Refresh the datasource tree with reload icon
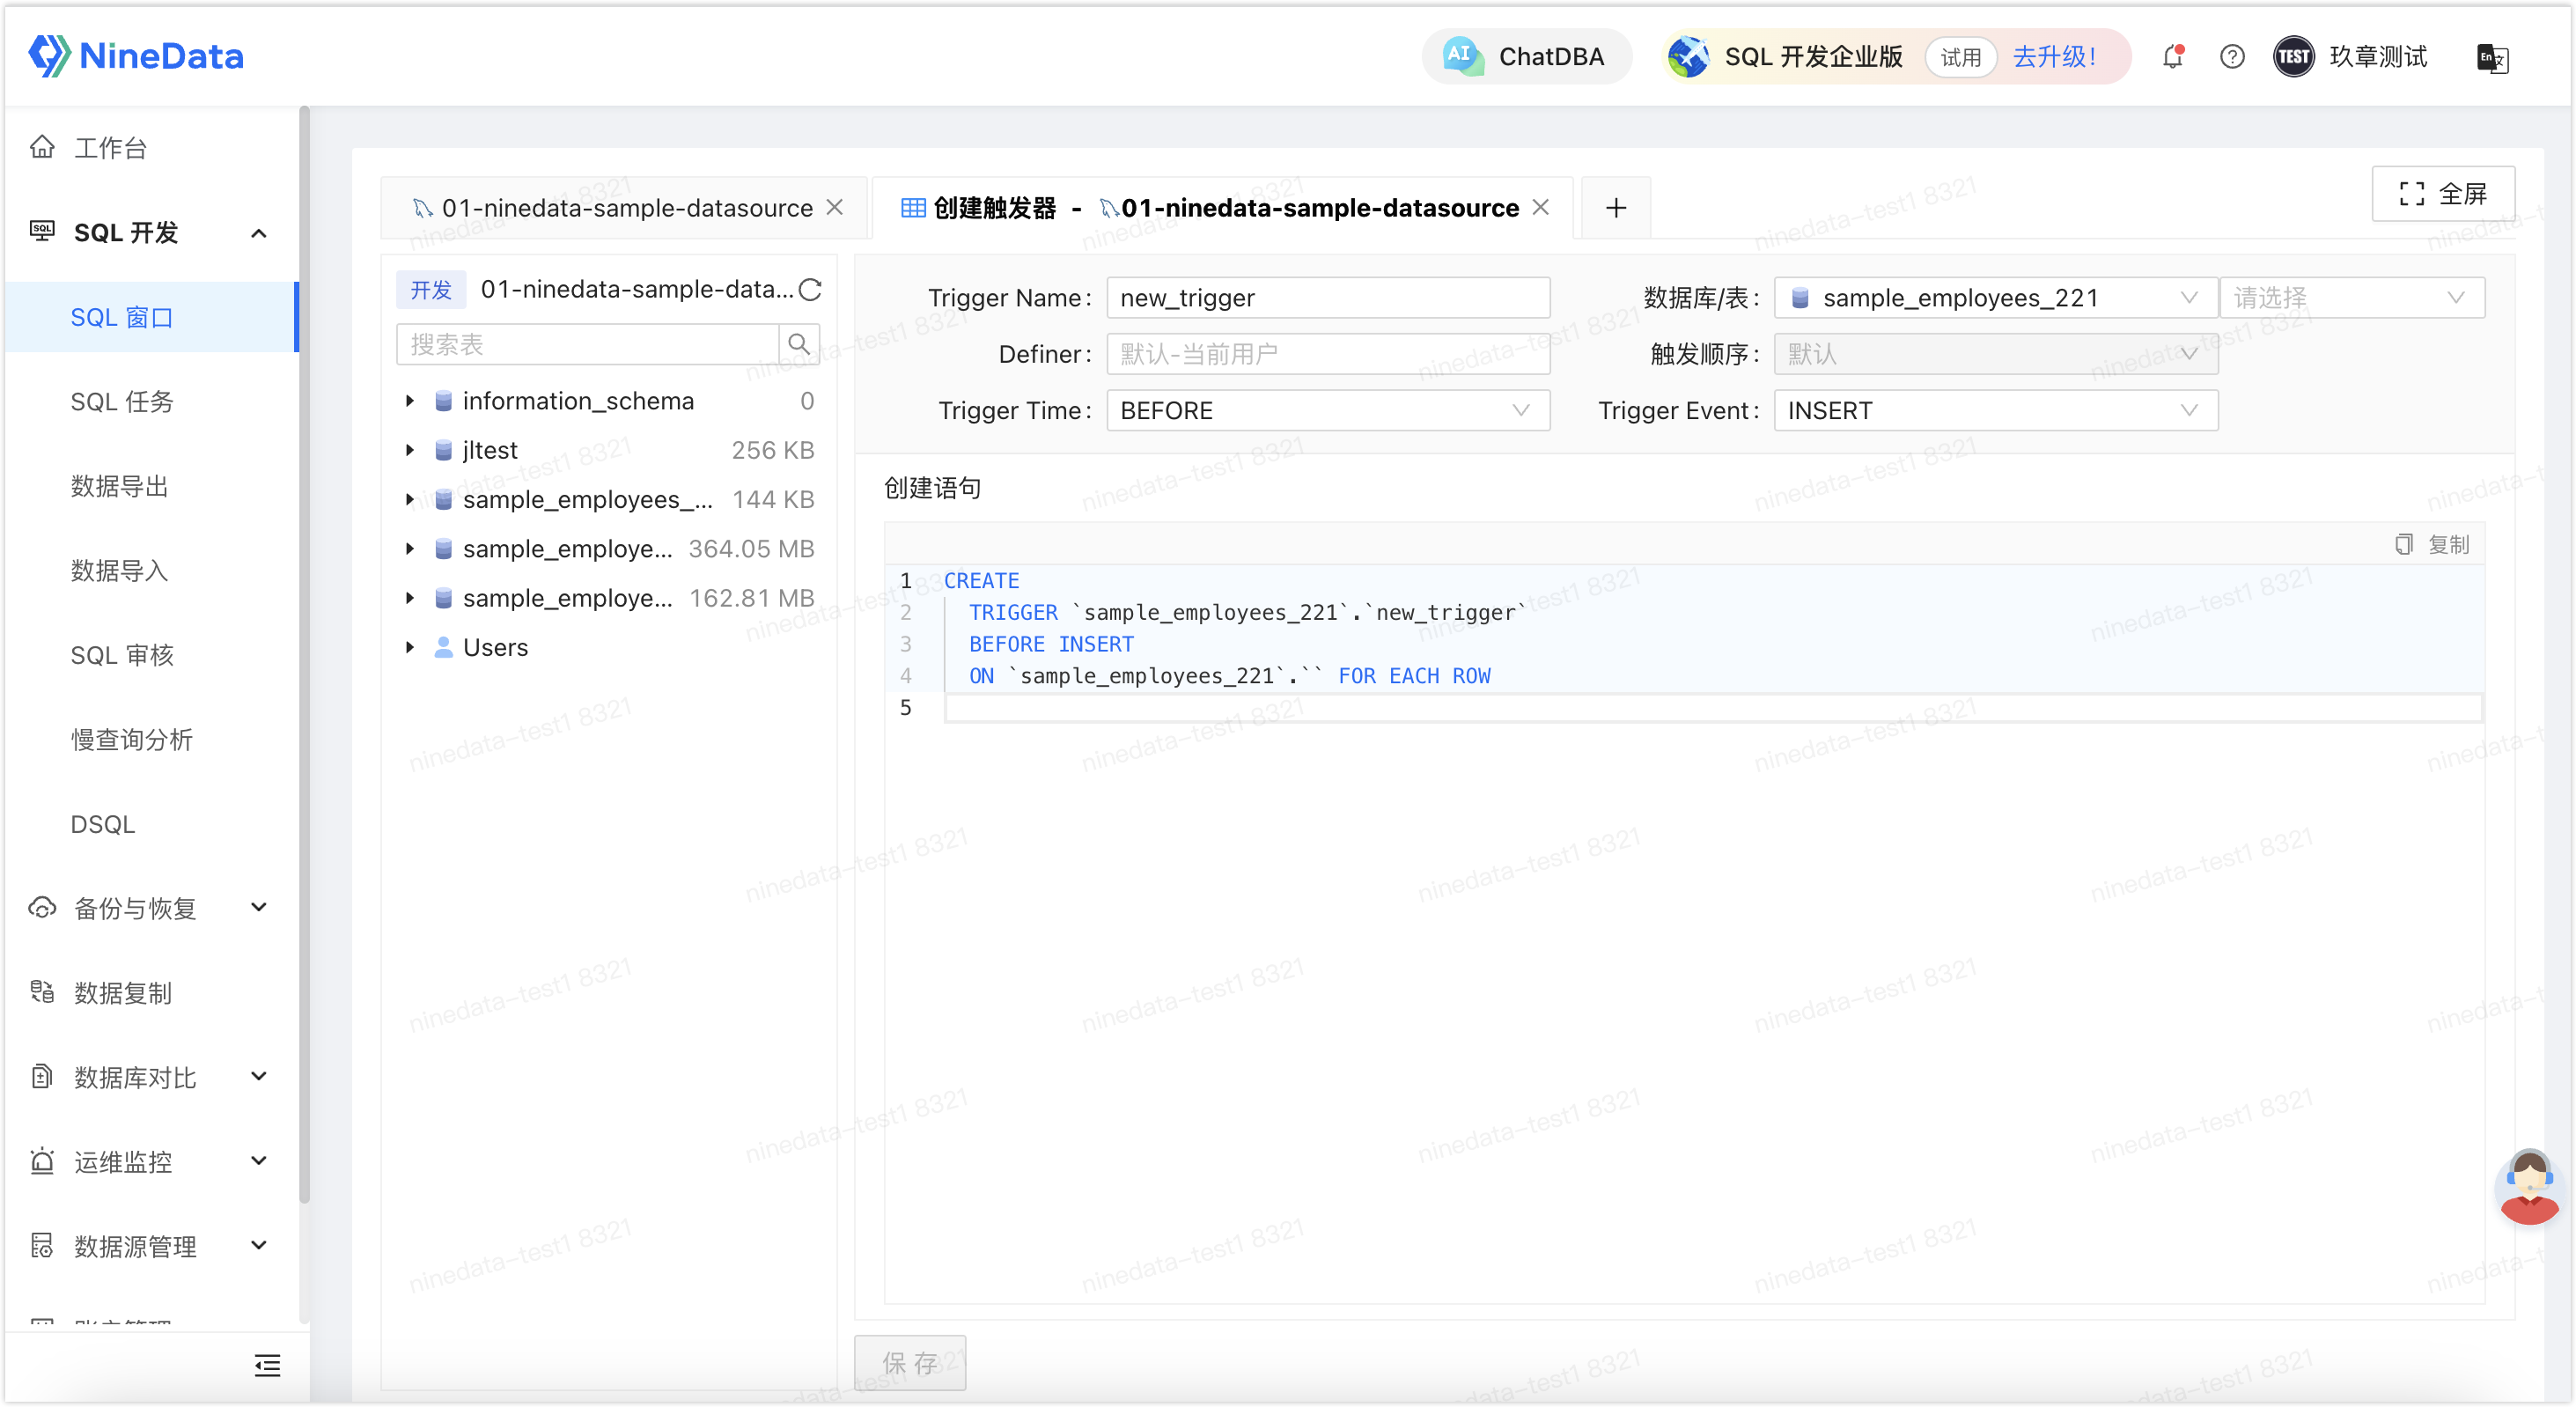2576x1407 pixels. tap(810, 290)
